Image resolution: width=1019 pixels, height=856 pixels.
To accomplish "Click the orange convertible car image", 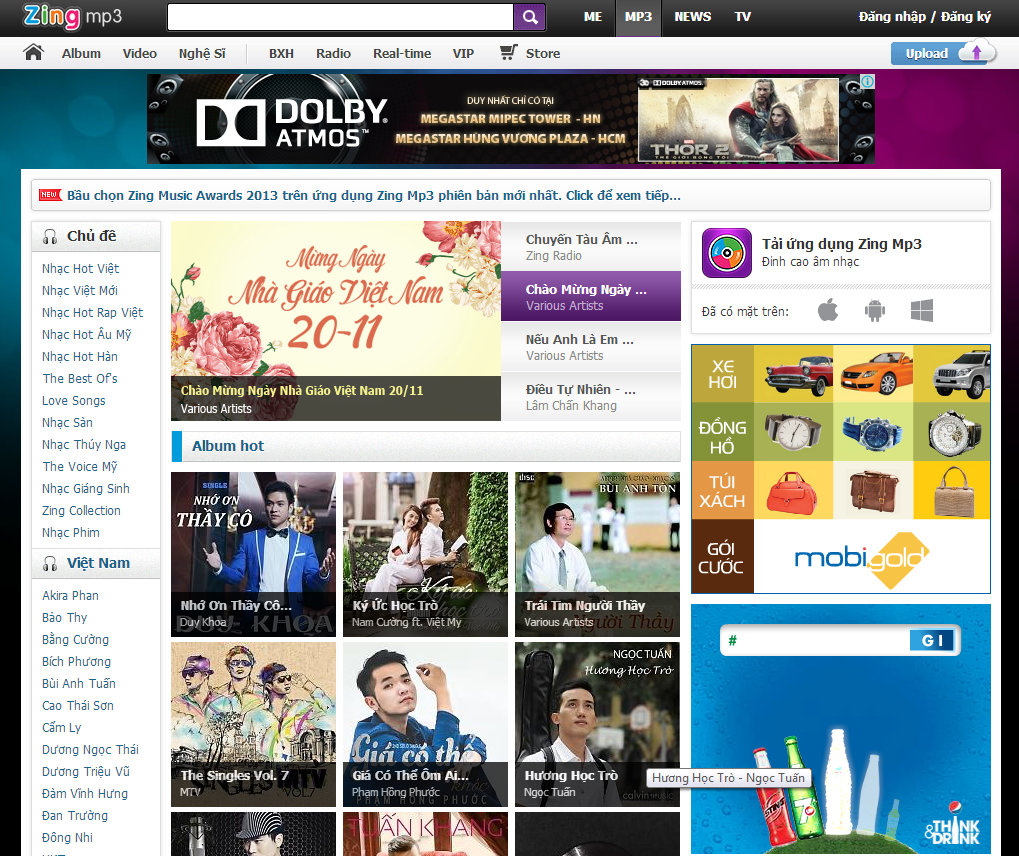I will 877,373.
